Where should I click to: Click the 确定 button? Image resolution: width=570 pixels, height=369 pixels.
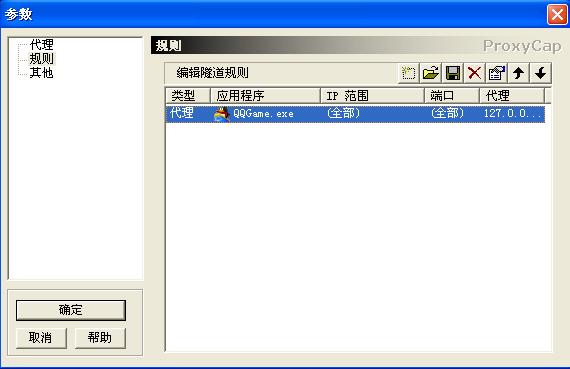(71, 310)
